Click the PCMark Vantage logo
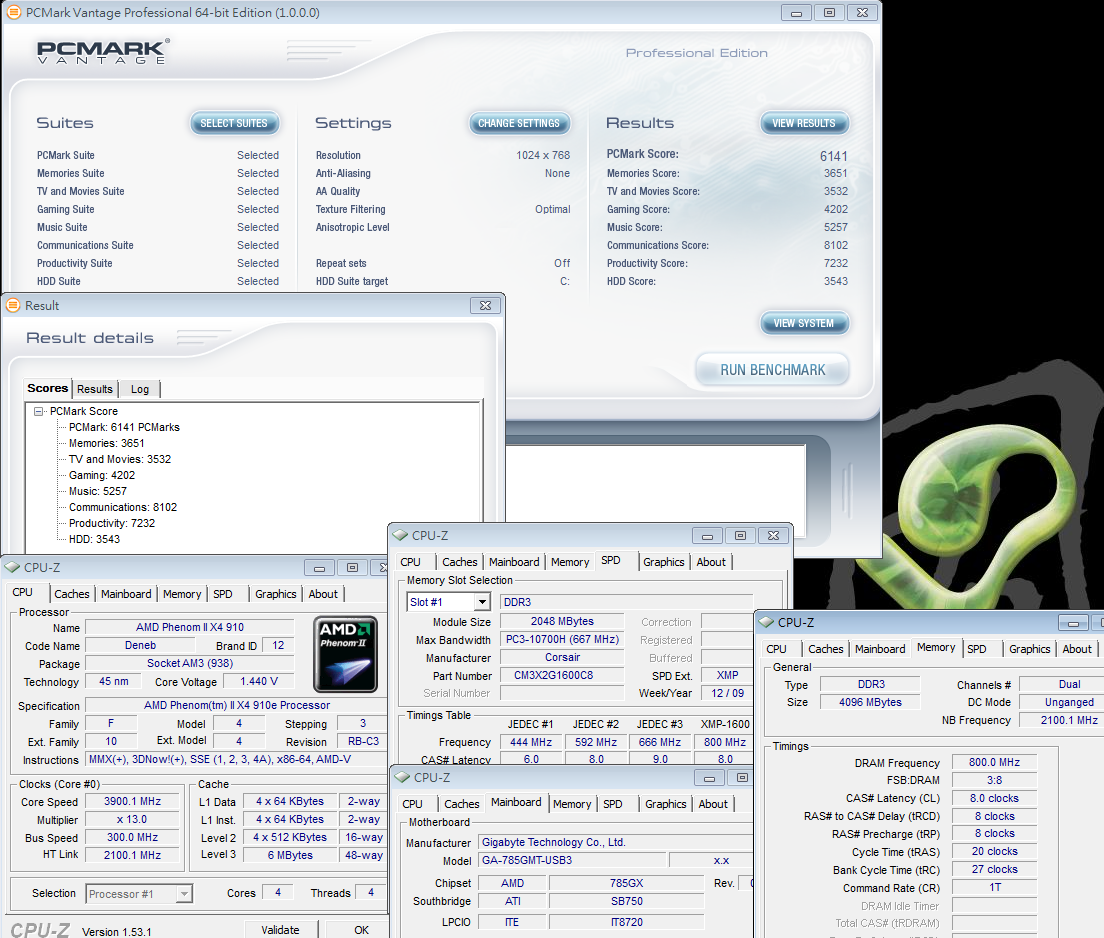Viewport: 1104px width, 938px height. [103, 52]
